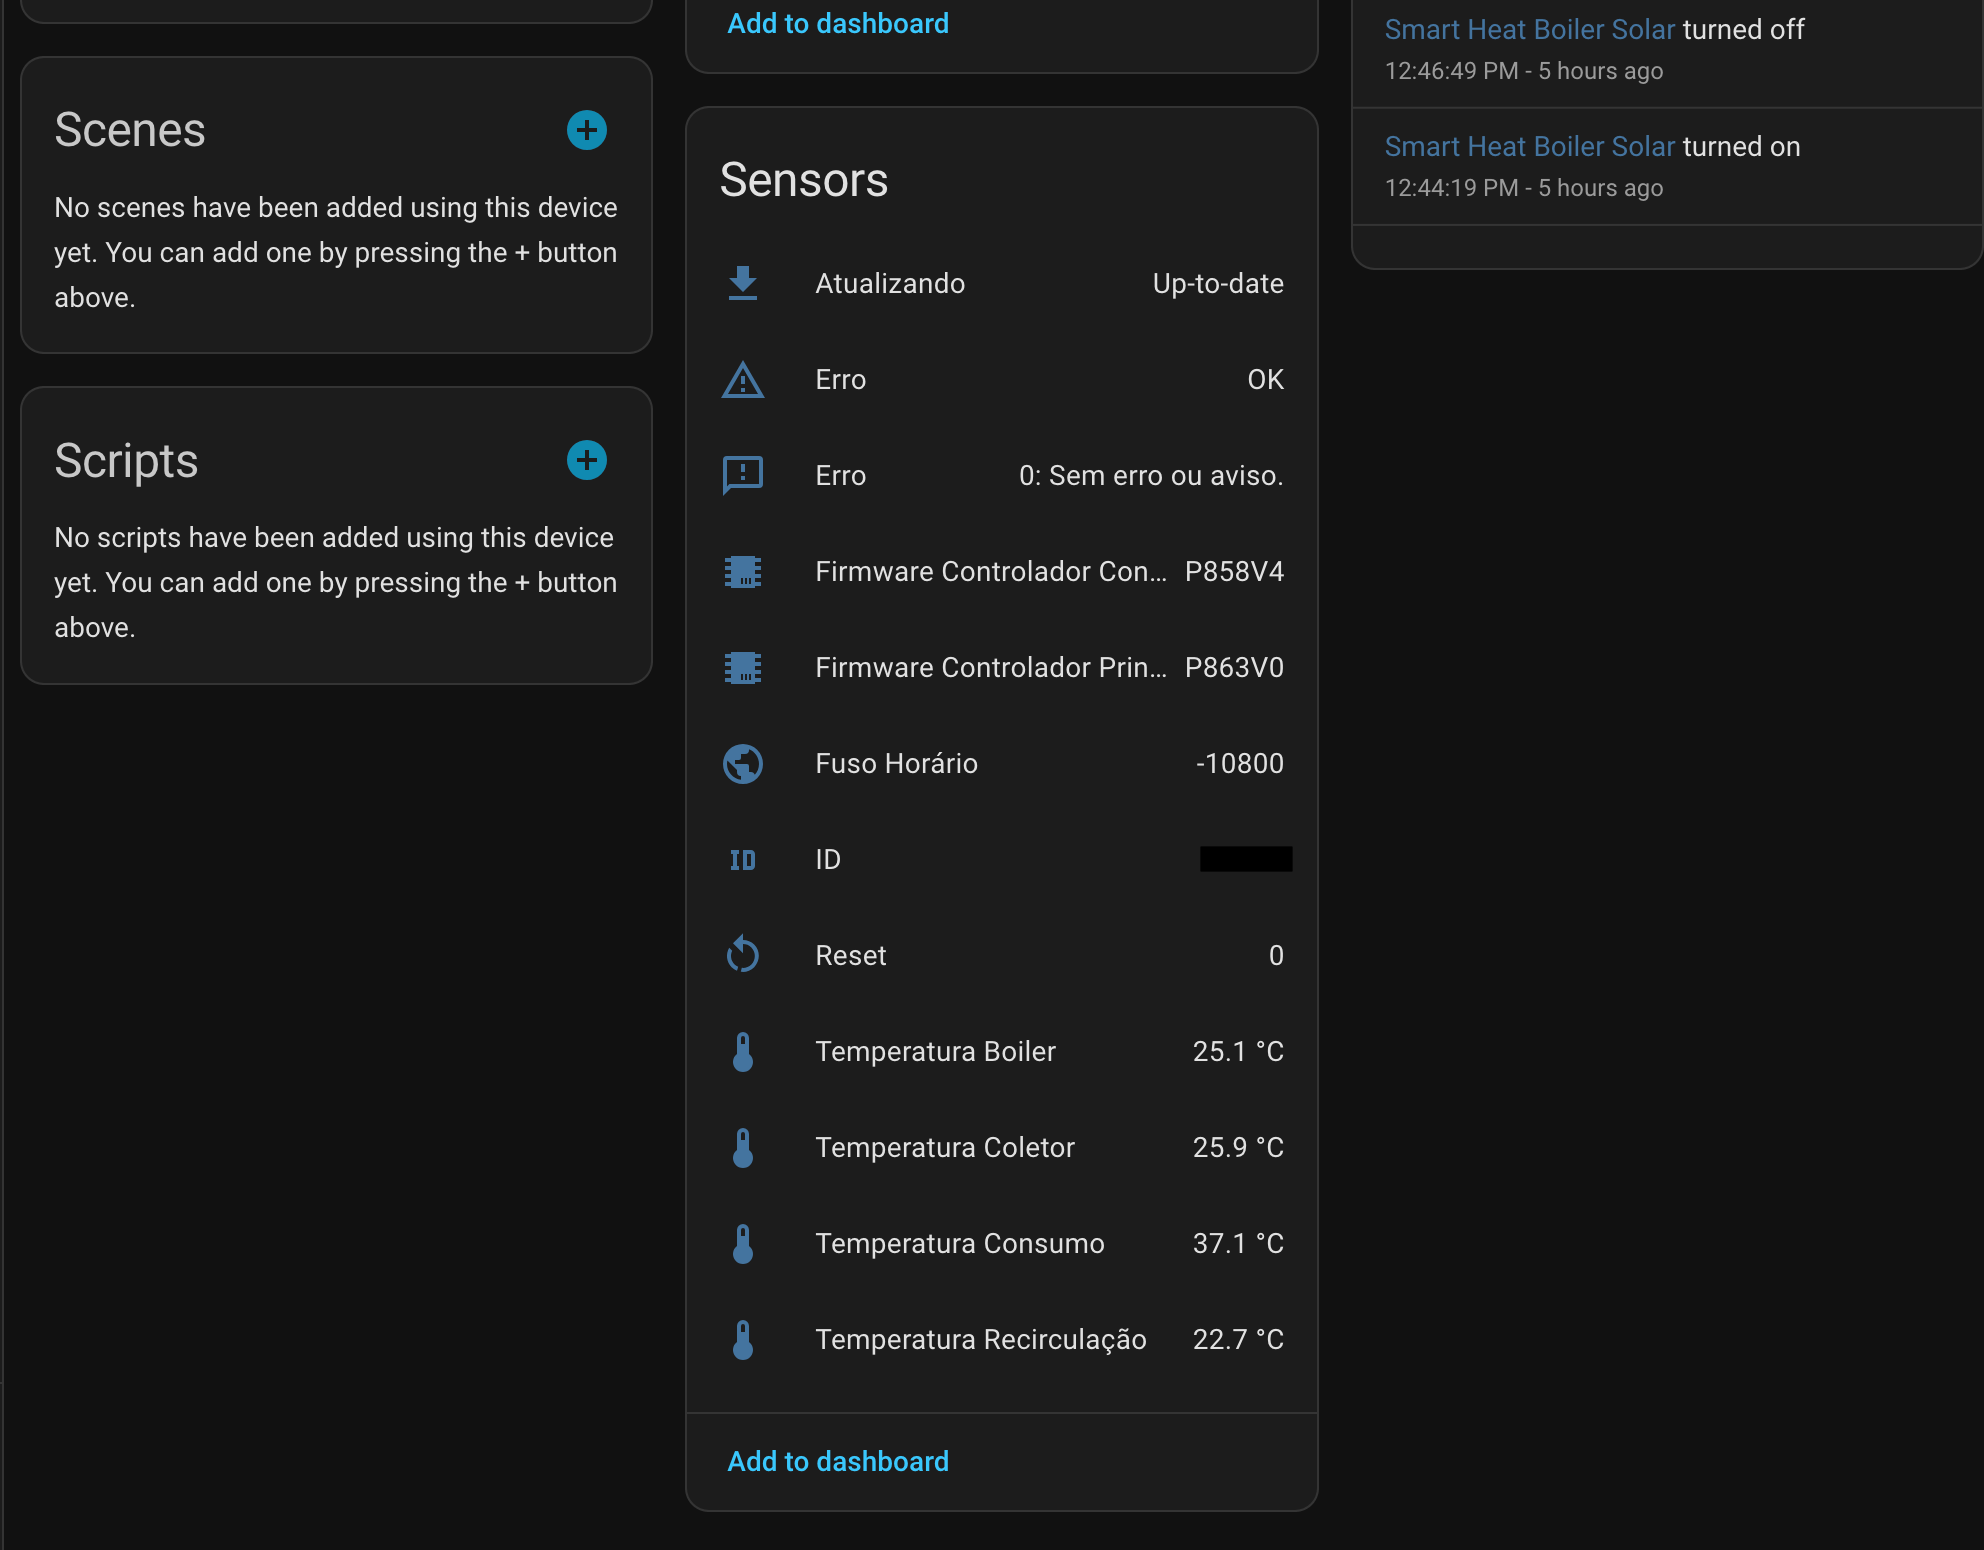This screenshot has height=1550, width=1984.
Task: Click the plus icon in Scripts card
Action: (x=587, y=460)
